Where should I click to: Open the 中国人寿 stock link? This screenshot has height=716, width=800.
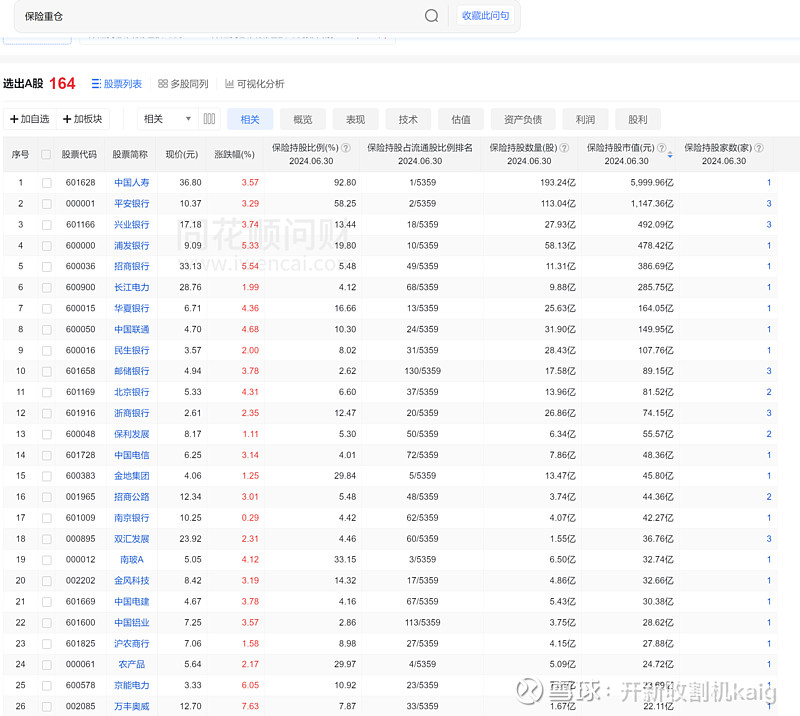[132, 183]
